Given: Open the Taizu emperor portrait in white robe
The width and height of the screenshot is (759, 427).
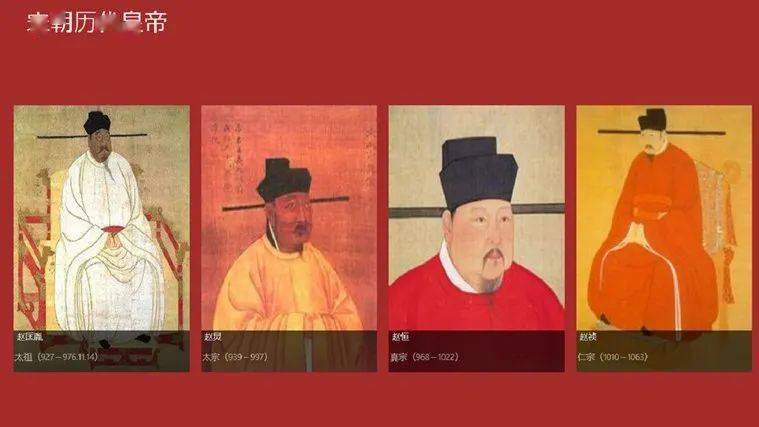Looking at the screenshot, I should (102, 238).
